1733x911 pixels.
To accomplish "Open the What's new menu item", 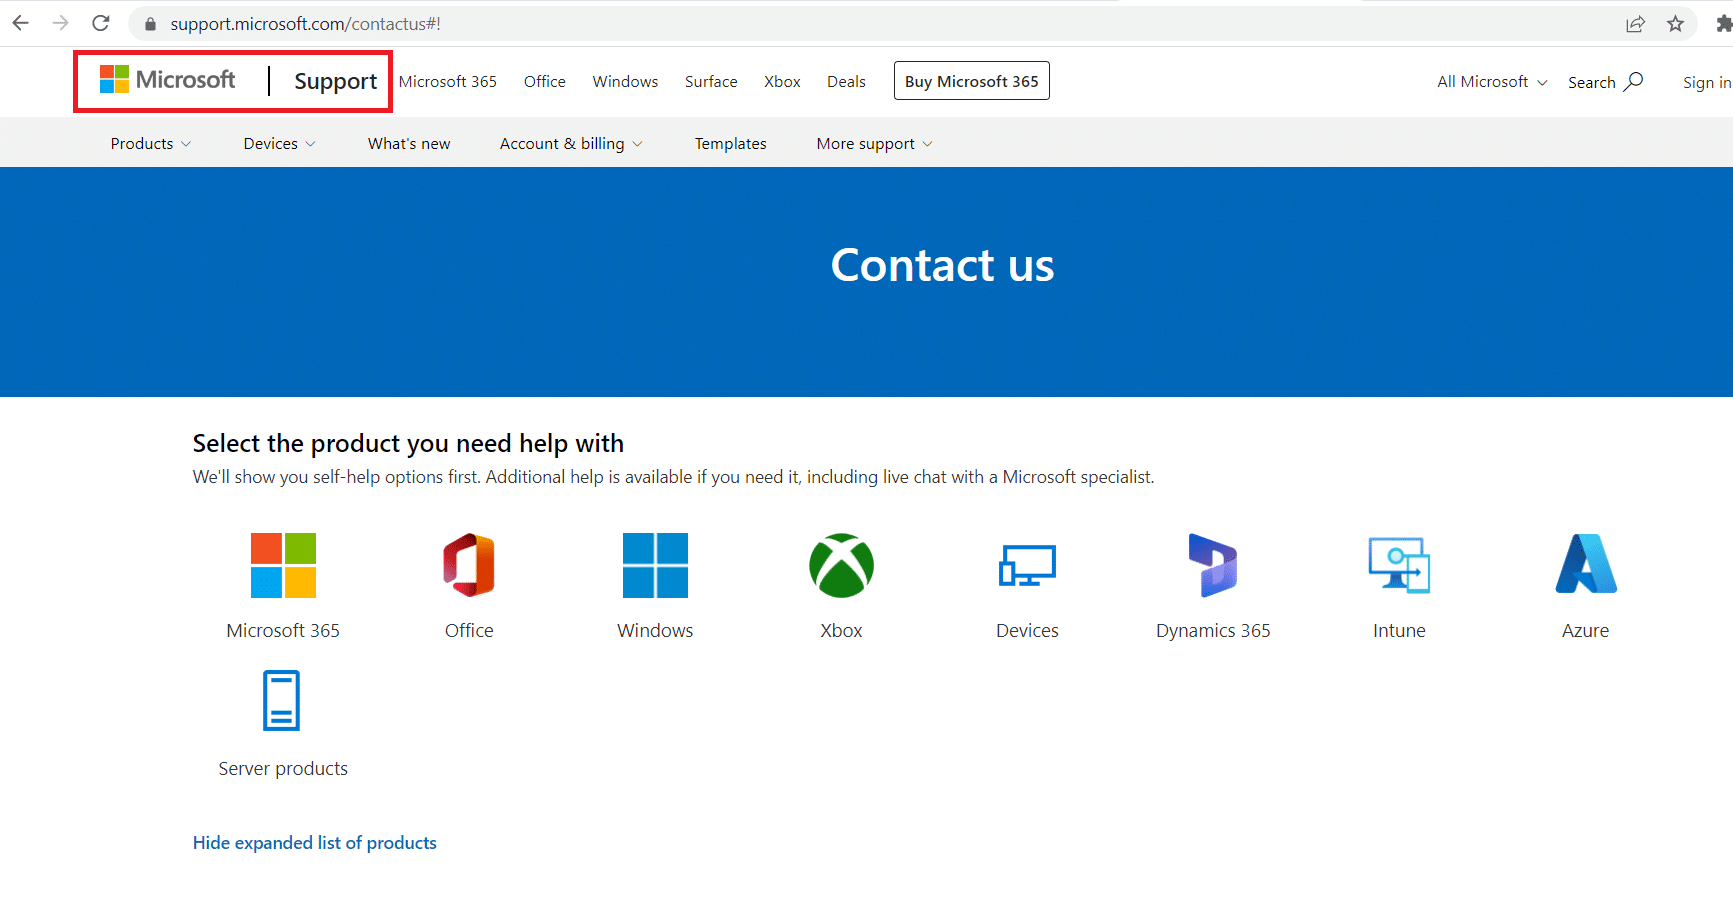I will (x=409, y=144).
